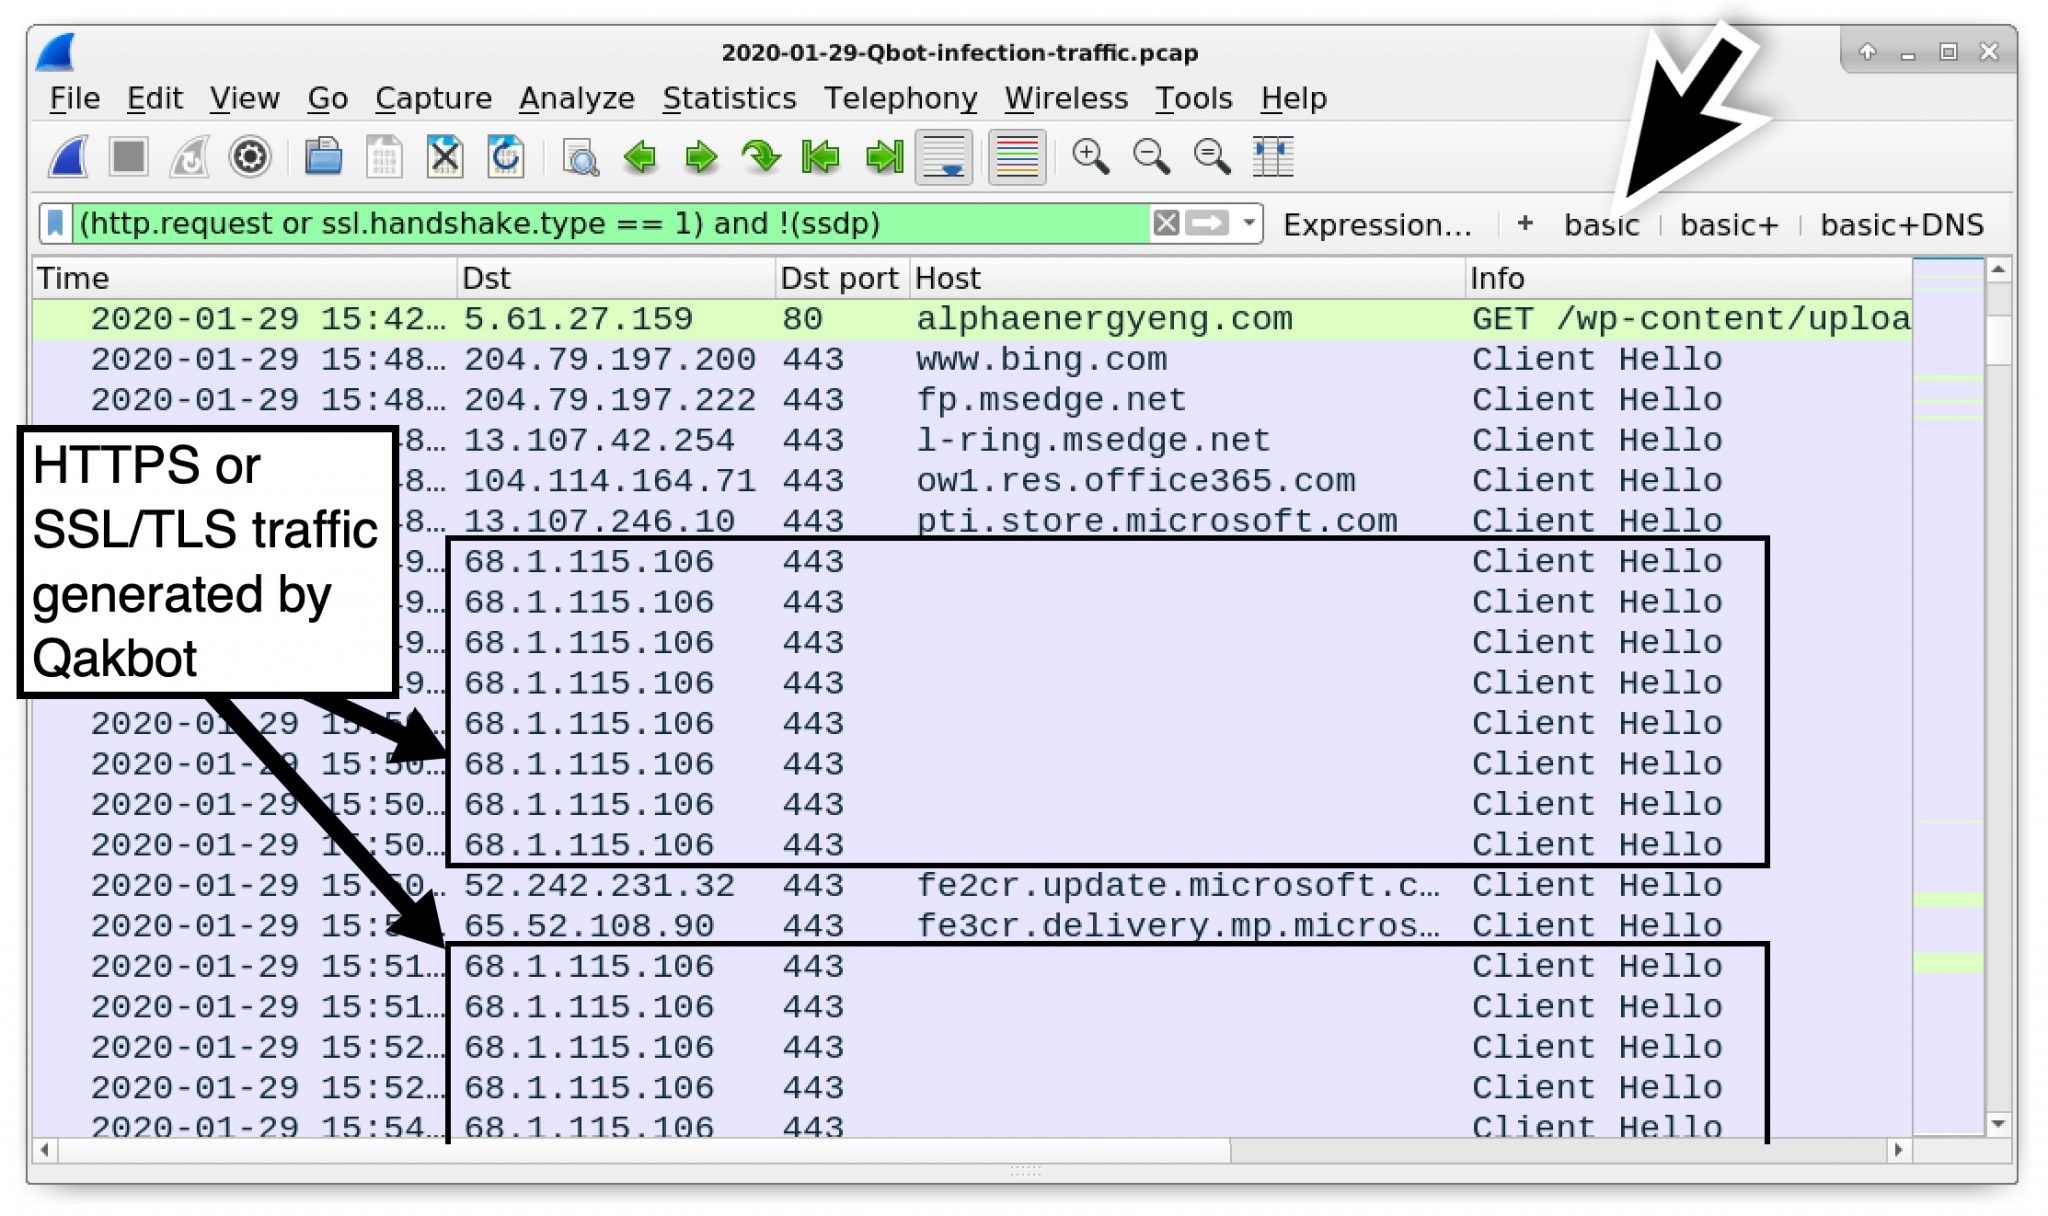Toggle packet list colorization

[1017, 157]
